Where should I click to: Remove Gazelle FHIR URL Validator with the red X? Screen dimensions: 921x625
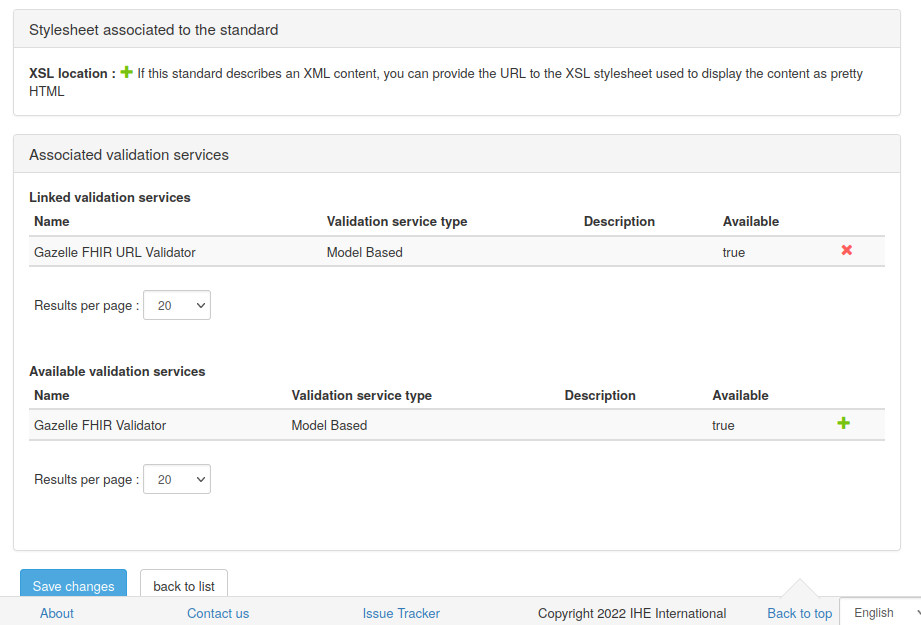[x=846, y=251]
